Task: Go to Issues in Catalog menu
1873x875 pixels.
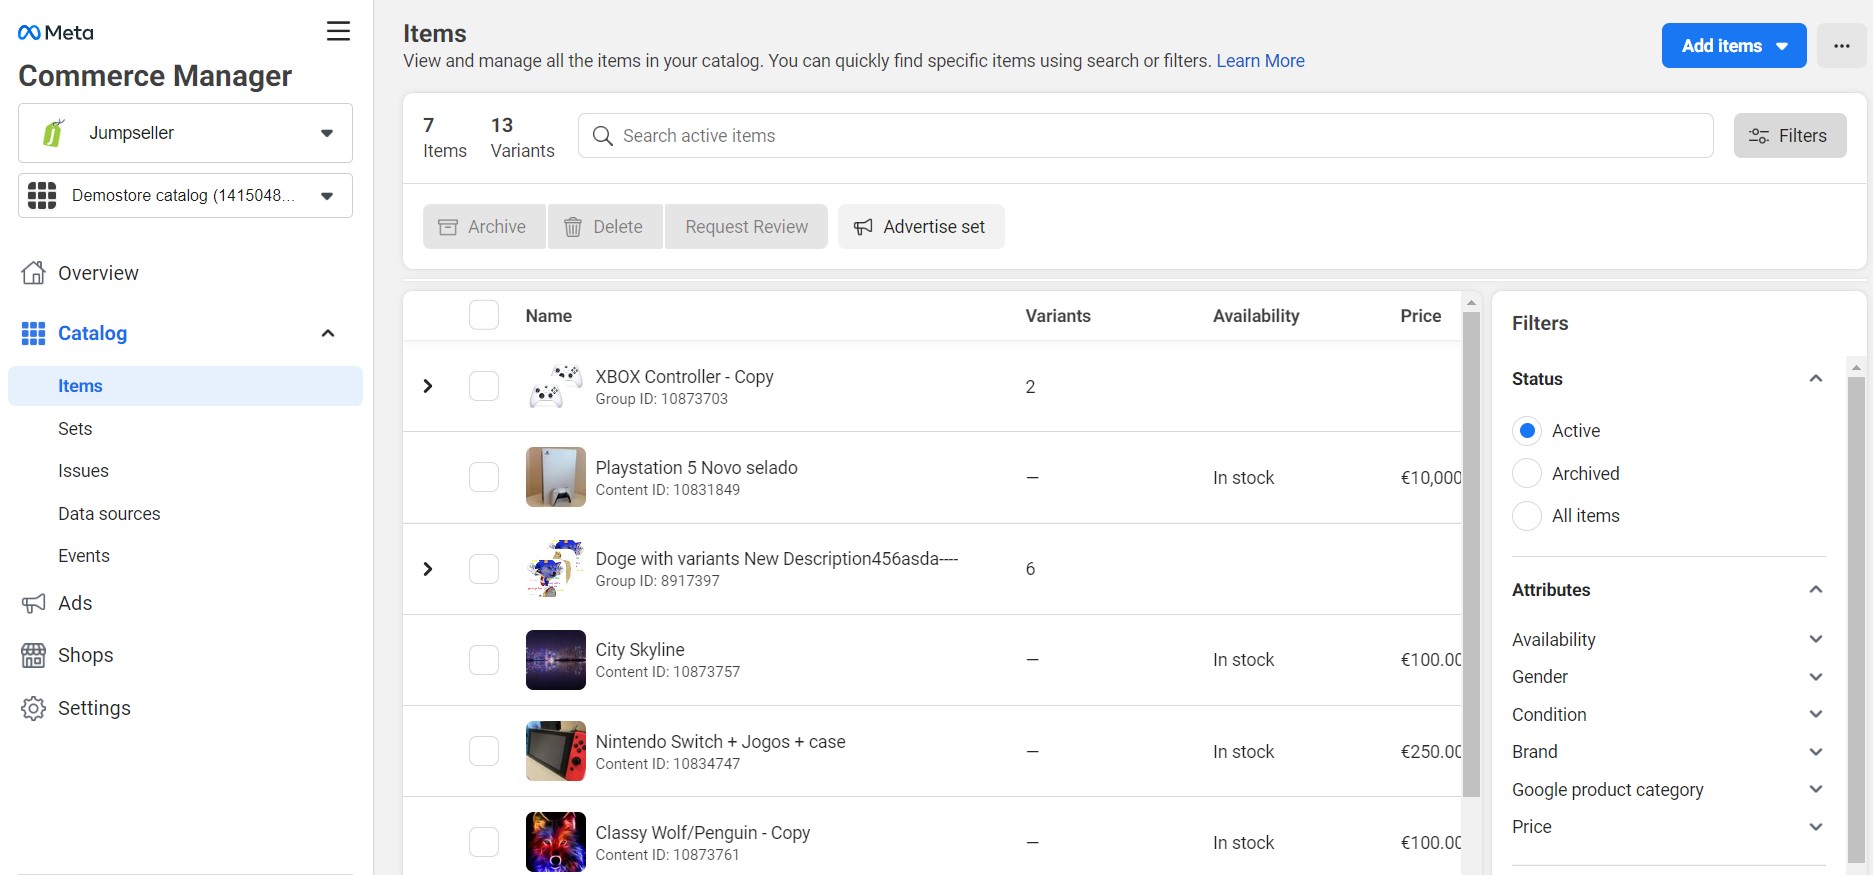Action: pos(83,471)
